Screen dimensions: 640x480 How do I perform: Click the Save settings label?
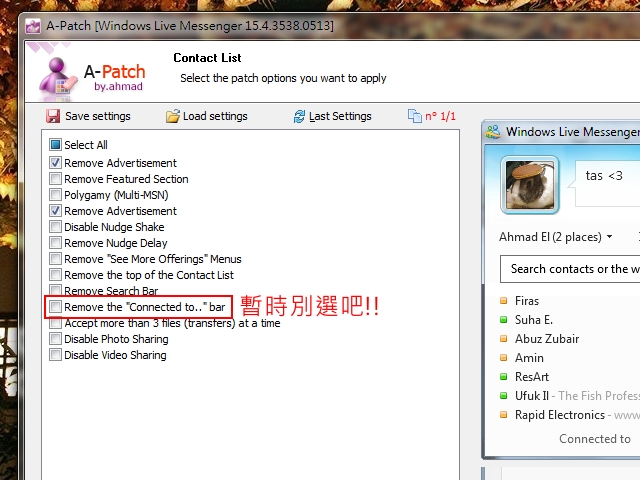point(98,116)
